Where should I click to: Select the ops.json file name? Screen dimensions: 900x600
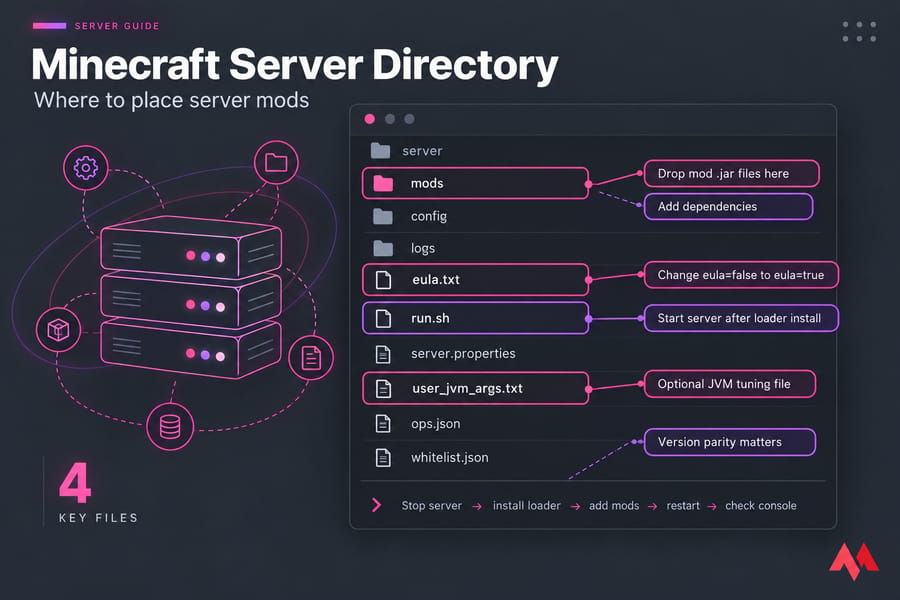tap(436, 424)
